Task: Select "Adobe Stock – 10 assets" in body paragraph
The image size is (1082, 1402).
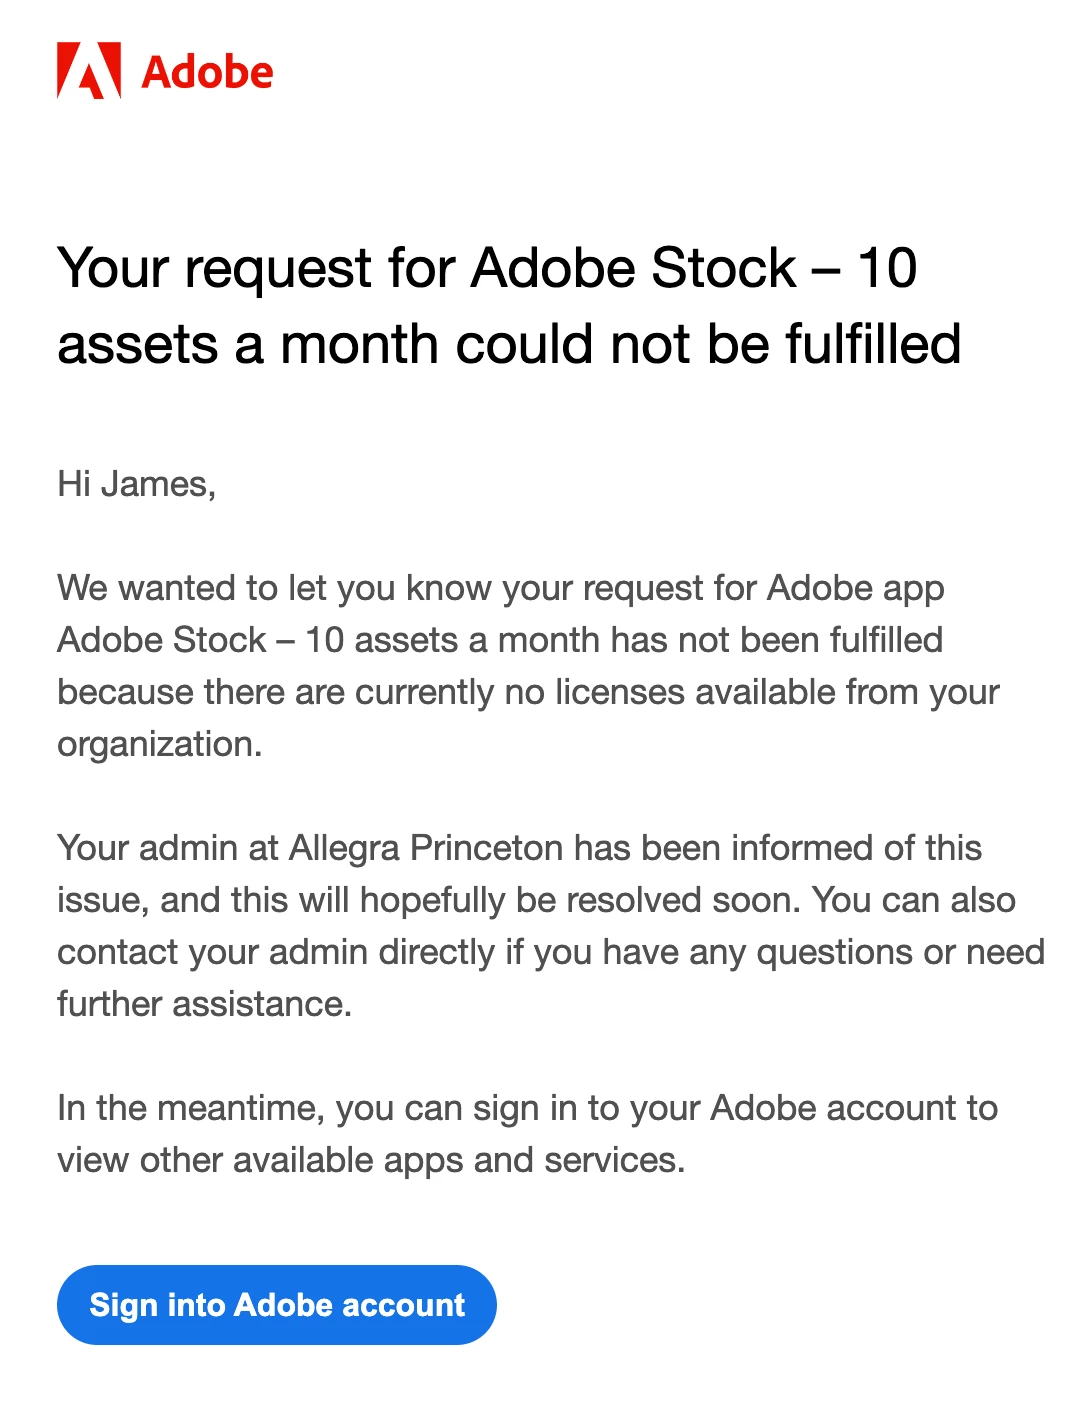Action: point(257,640)
